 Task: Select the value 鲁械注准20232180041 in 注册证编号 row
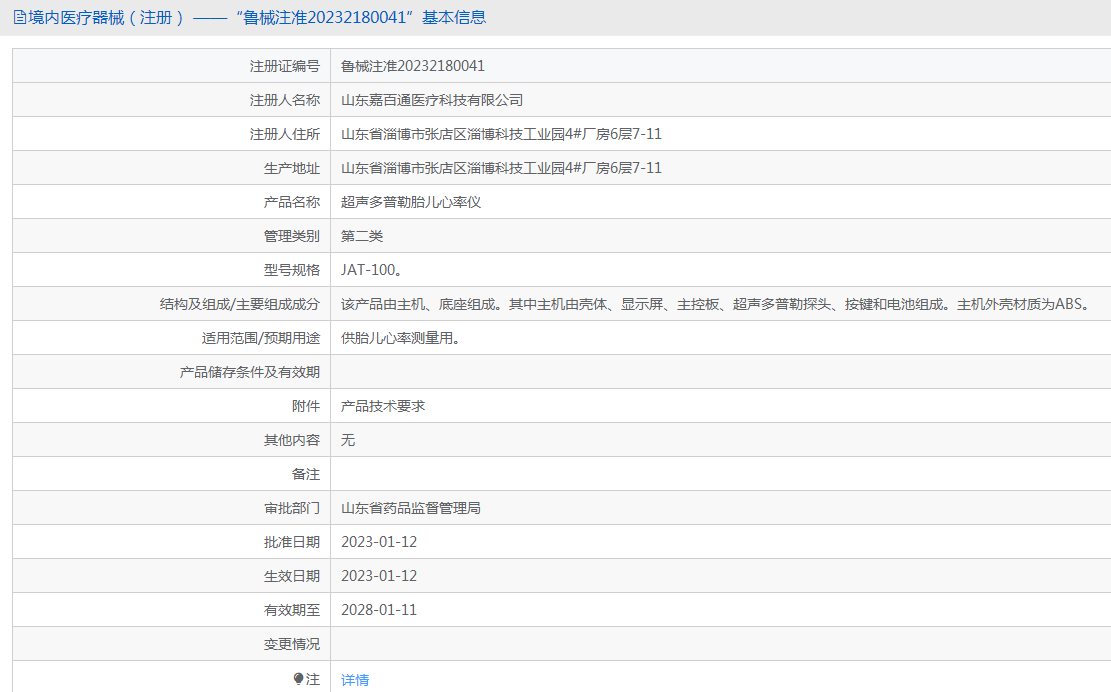[x=413, y=66]
